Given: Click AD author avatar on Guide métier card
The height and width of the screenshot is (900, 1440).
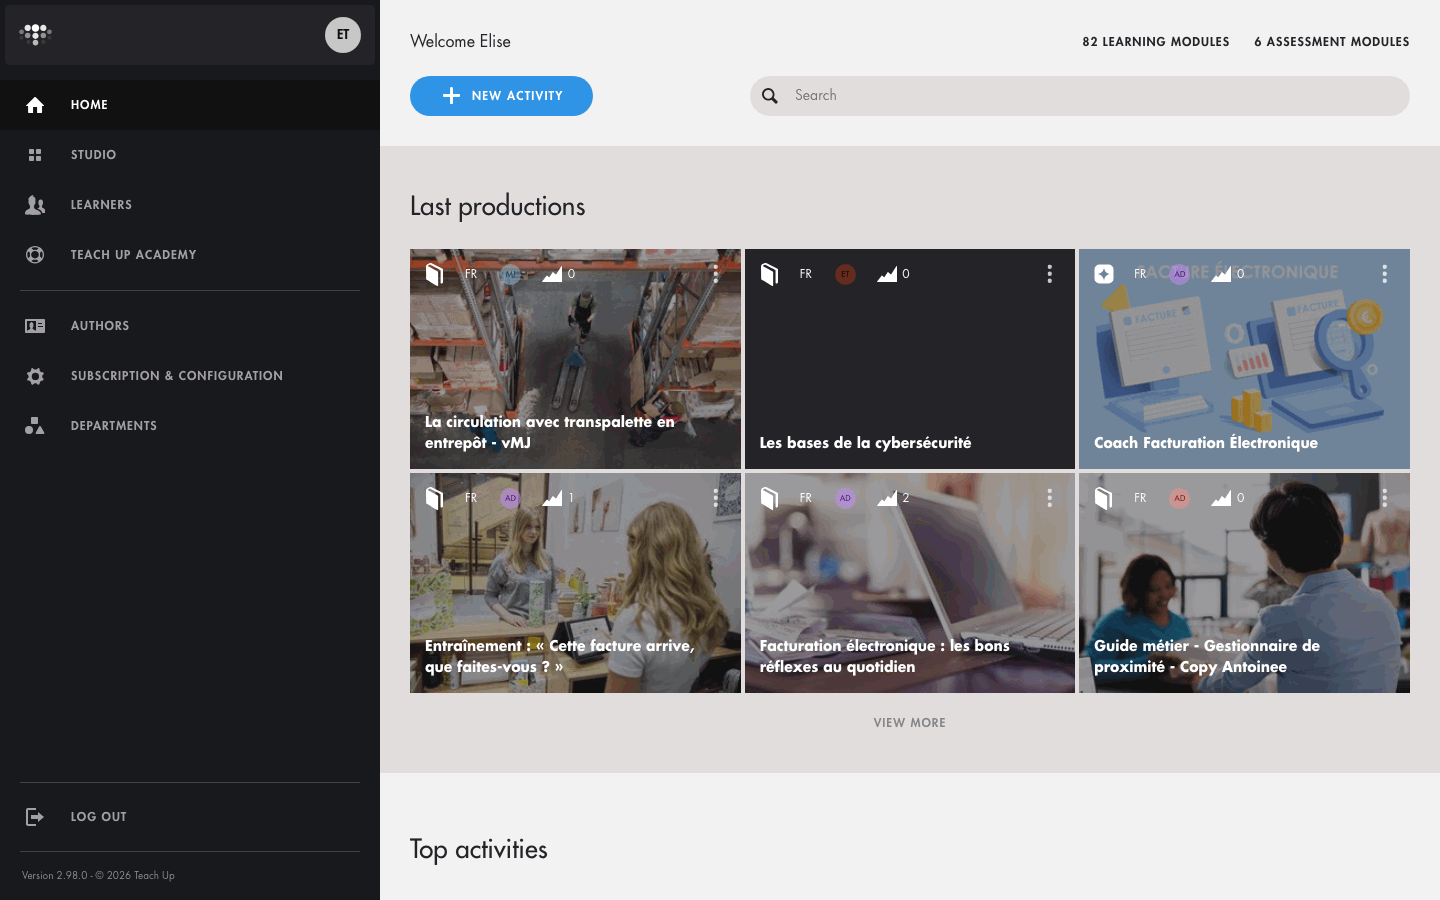Looking at the screenshot, I should pyautogui.click(x=1180, y=498).
